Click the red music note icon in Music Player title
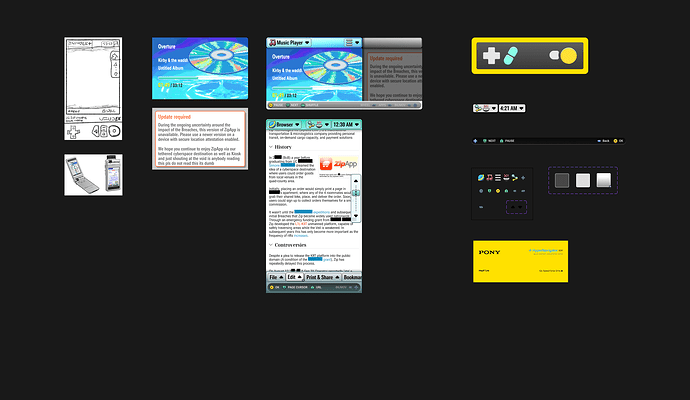The width and height of the screenshot is (690, 400). coord(272,42)
